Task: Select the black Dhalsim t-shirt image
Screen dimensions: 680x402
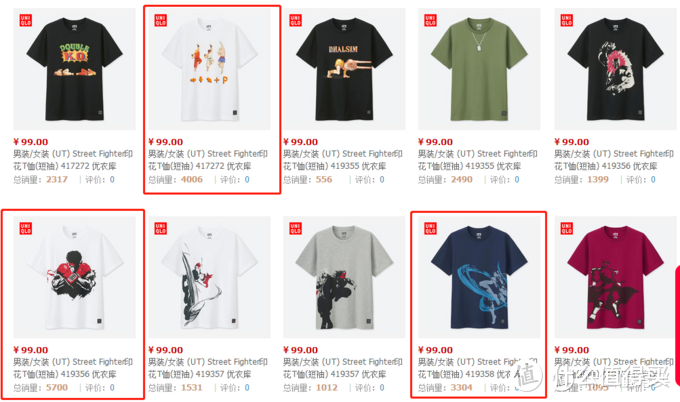Action: click(344, 69)
